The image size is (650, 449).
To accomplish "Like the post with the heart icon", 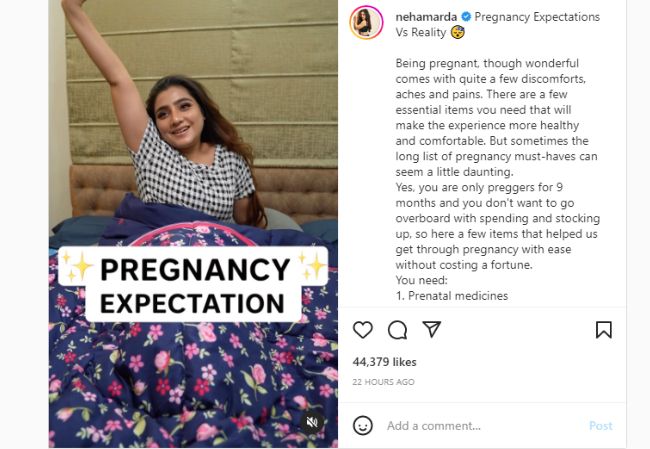I will (363, 330).
